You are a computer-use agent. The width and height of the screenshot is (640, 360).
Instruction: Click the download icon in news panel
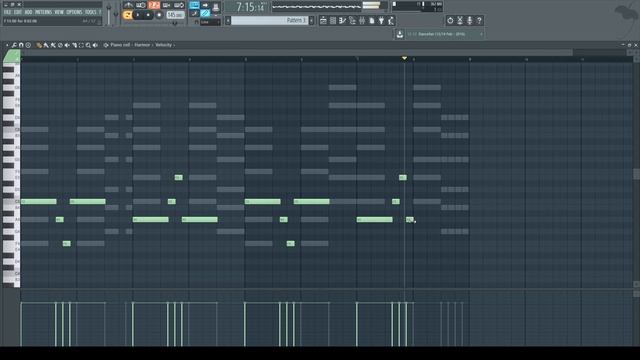pyautogui.click(x=400, y=34)
